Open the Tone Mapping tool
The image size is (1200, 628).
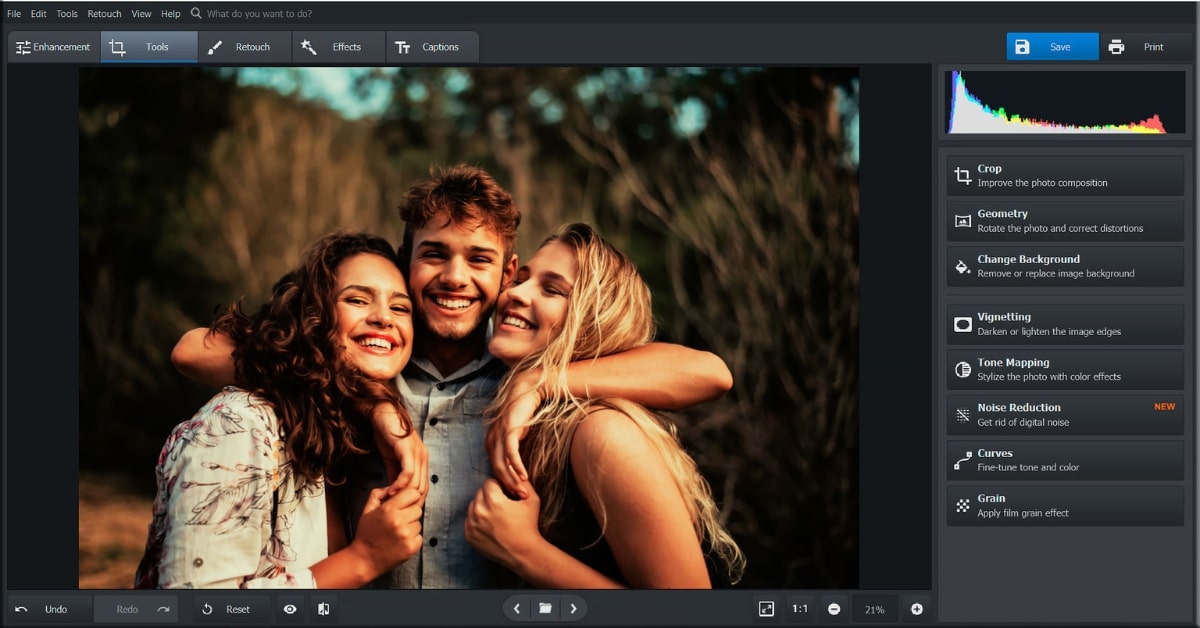(1065, 369)
